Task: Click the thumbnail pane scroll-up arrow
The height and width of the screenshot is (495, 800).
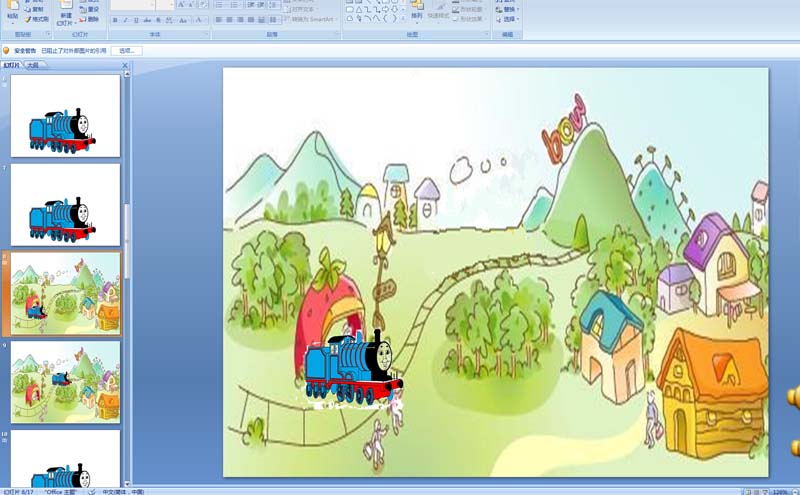Action: 127,75
